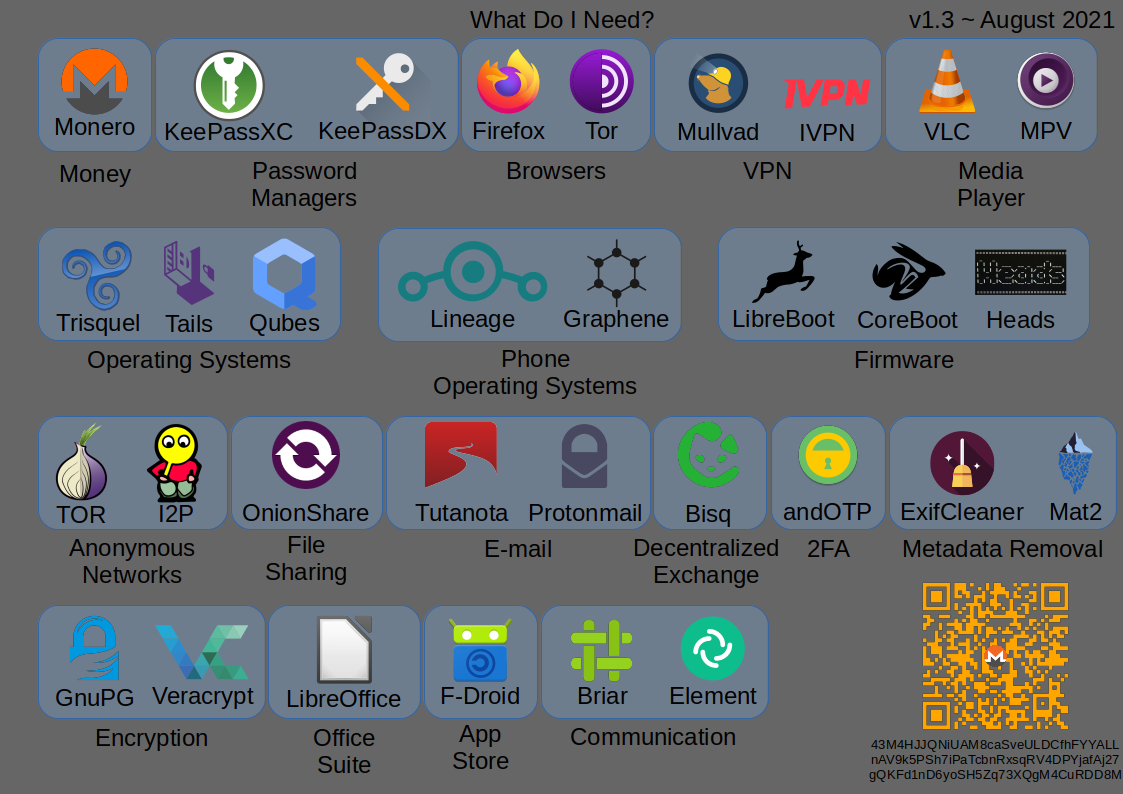This screenshot has width=1123, height=794.
Task: Select the Mat2 blue iceberg icon
Action: tap(1075, 463)
